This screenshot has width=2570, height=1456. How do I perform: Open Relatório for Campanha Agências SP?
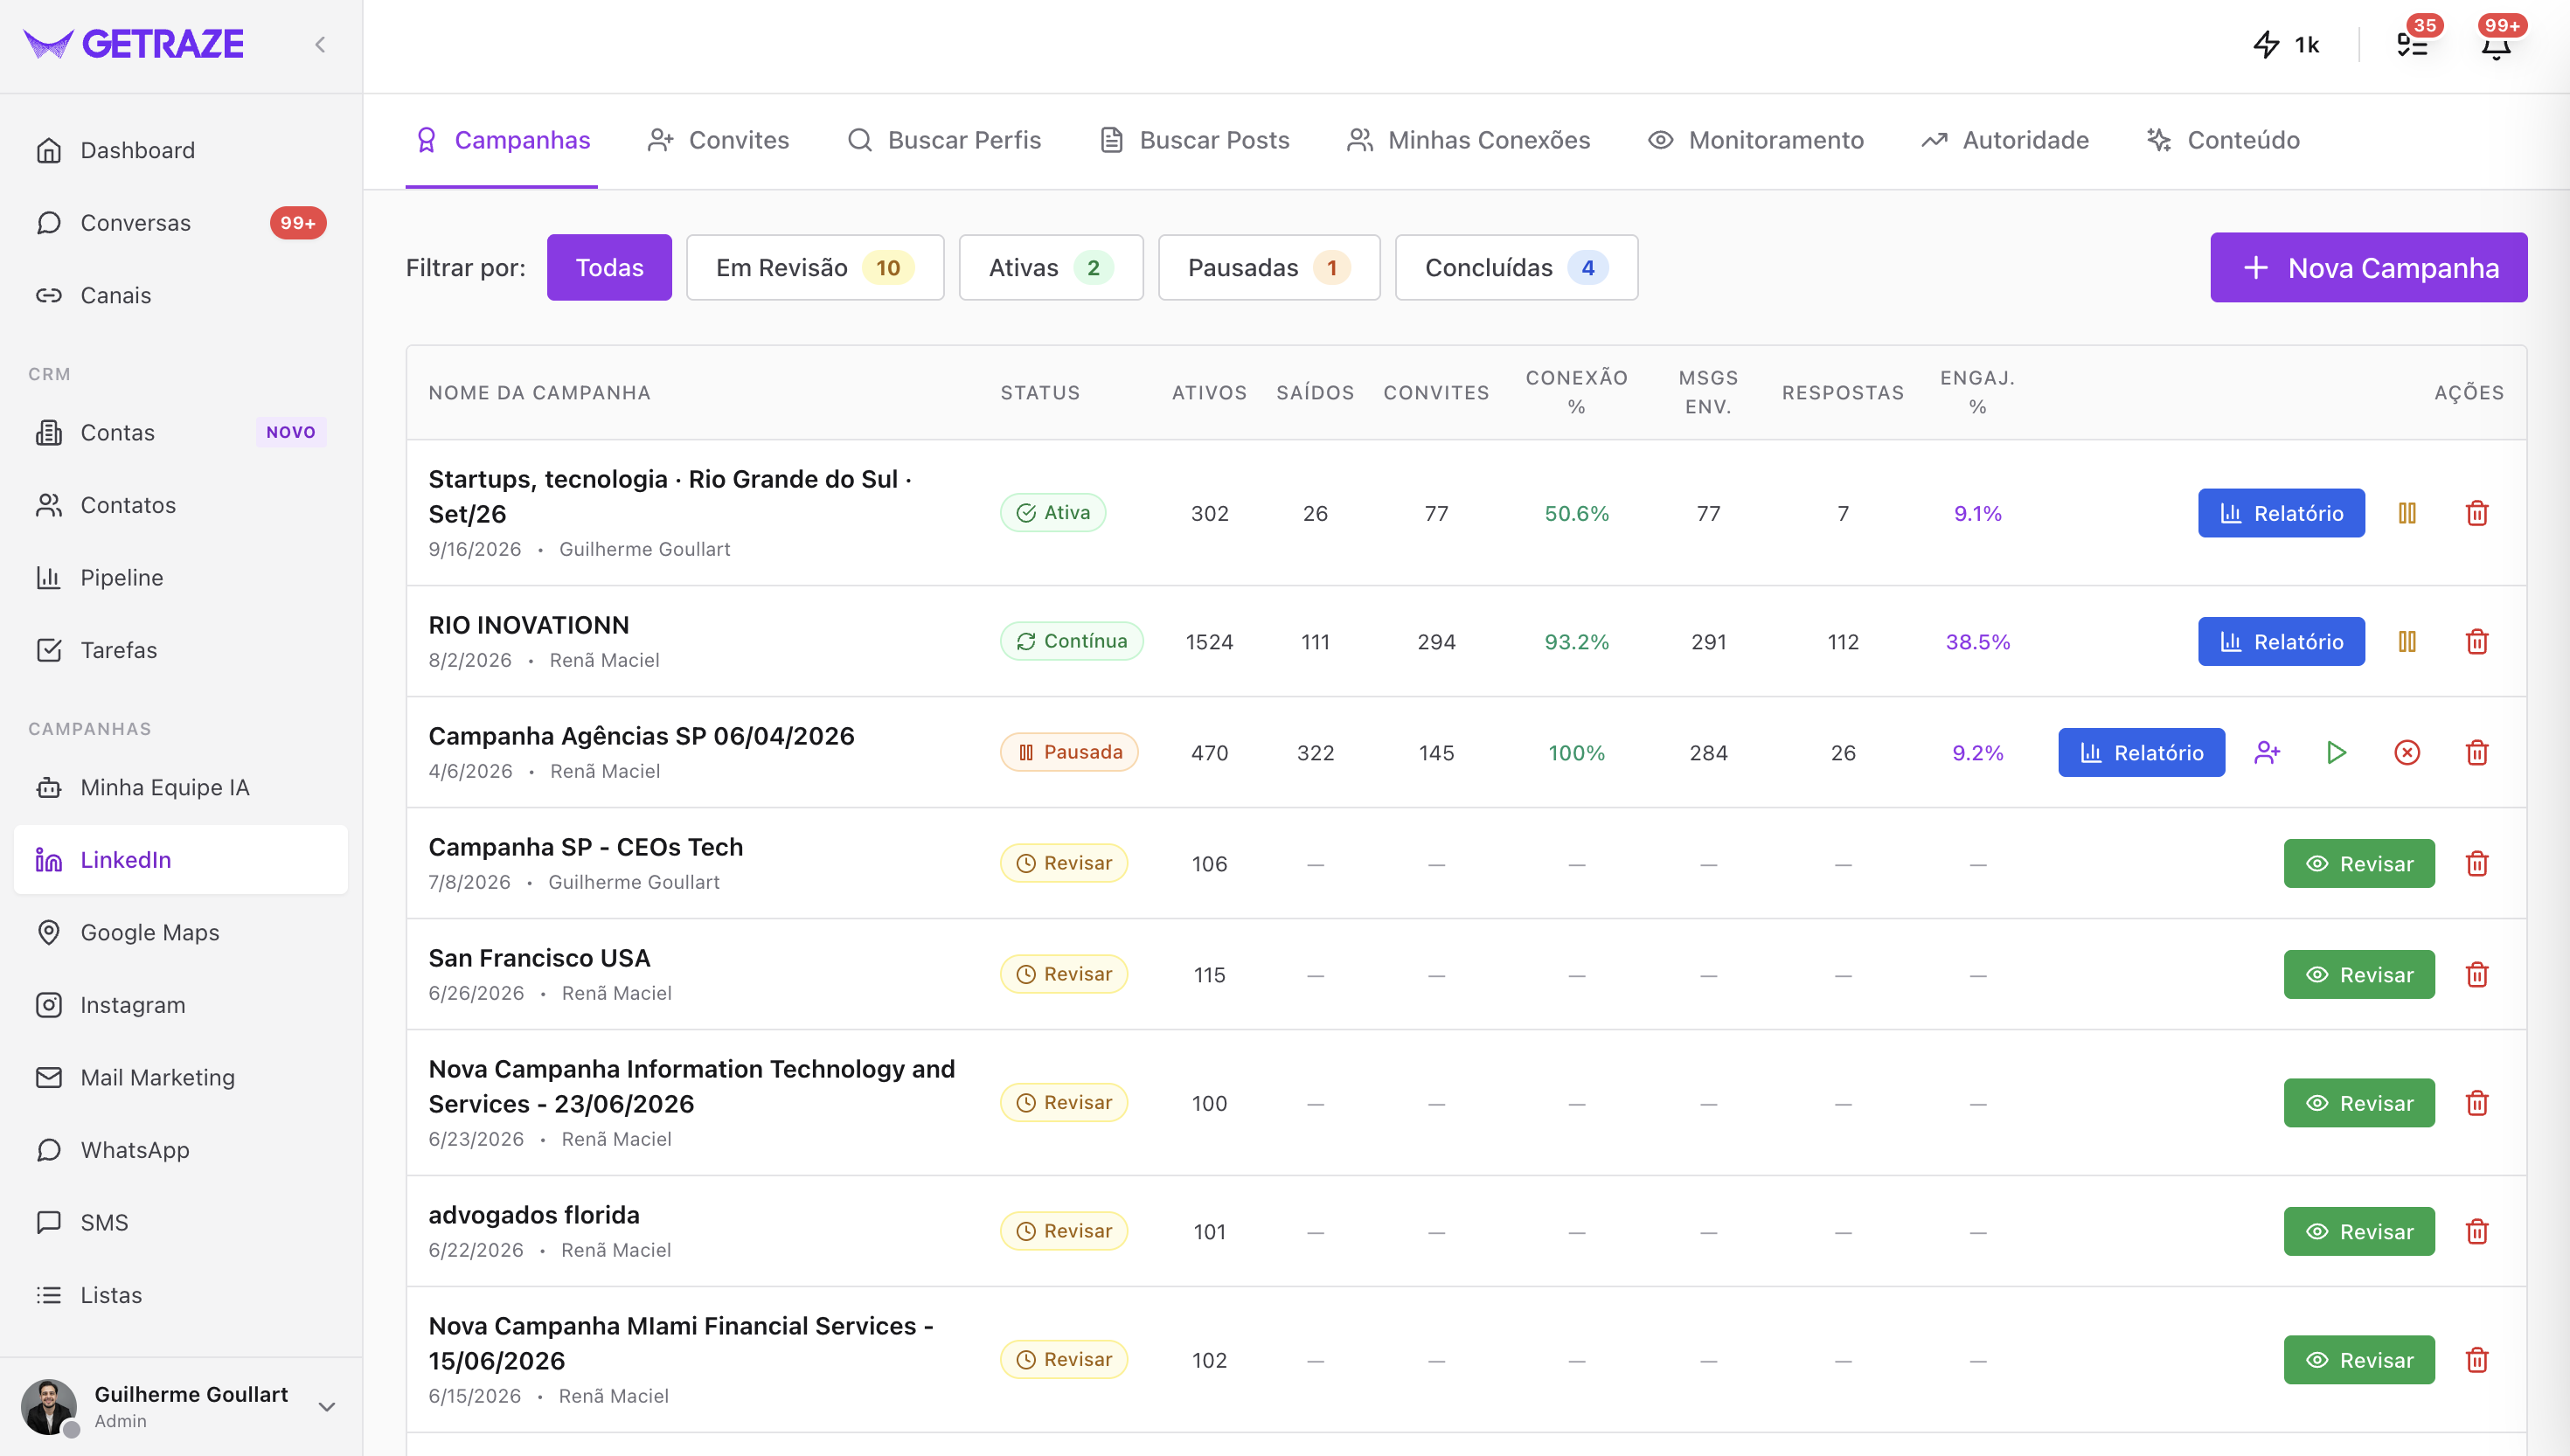pyautogui.click(x=2141, y=752)
